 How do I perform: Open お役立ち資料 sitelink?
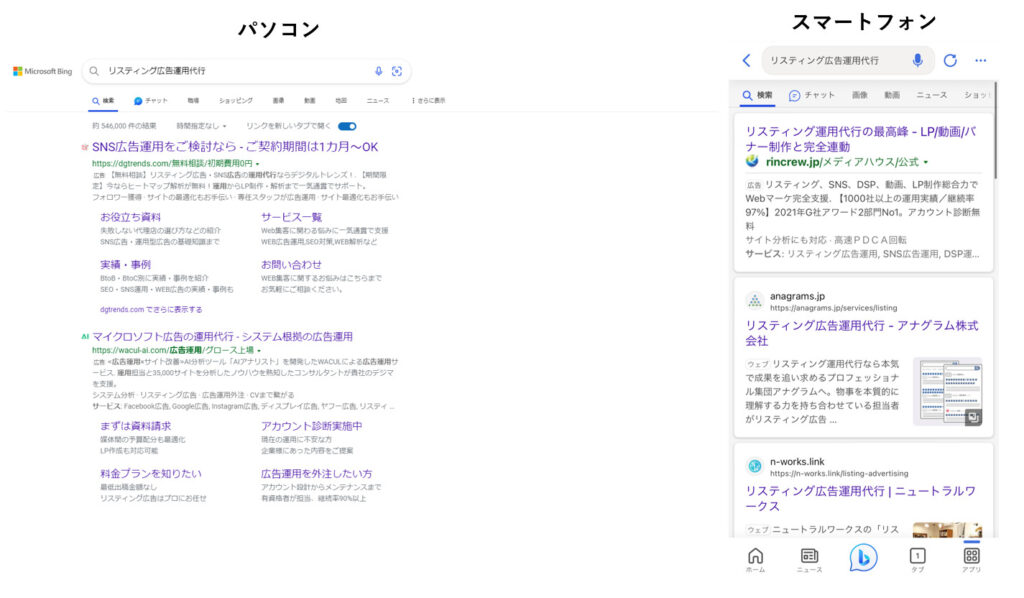click(x=131, y=217)
